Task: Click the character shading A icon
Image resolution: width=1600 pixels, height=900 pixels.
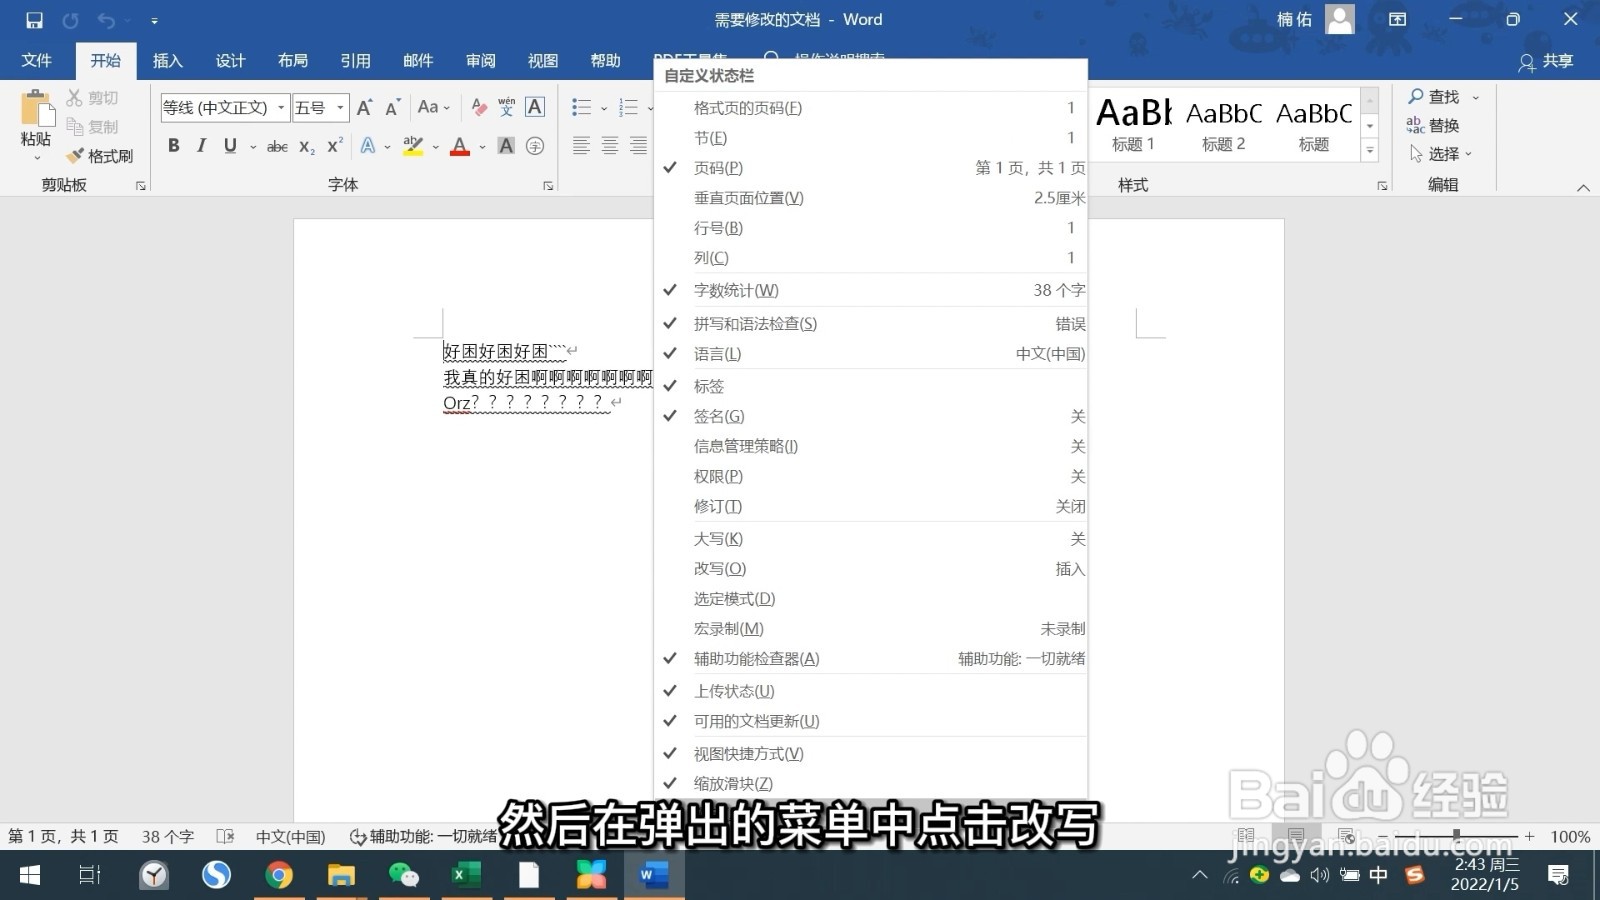Action: tap(507, 146)
